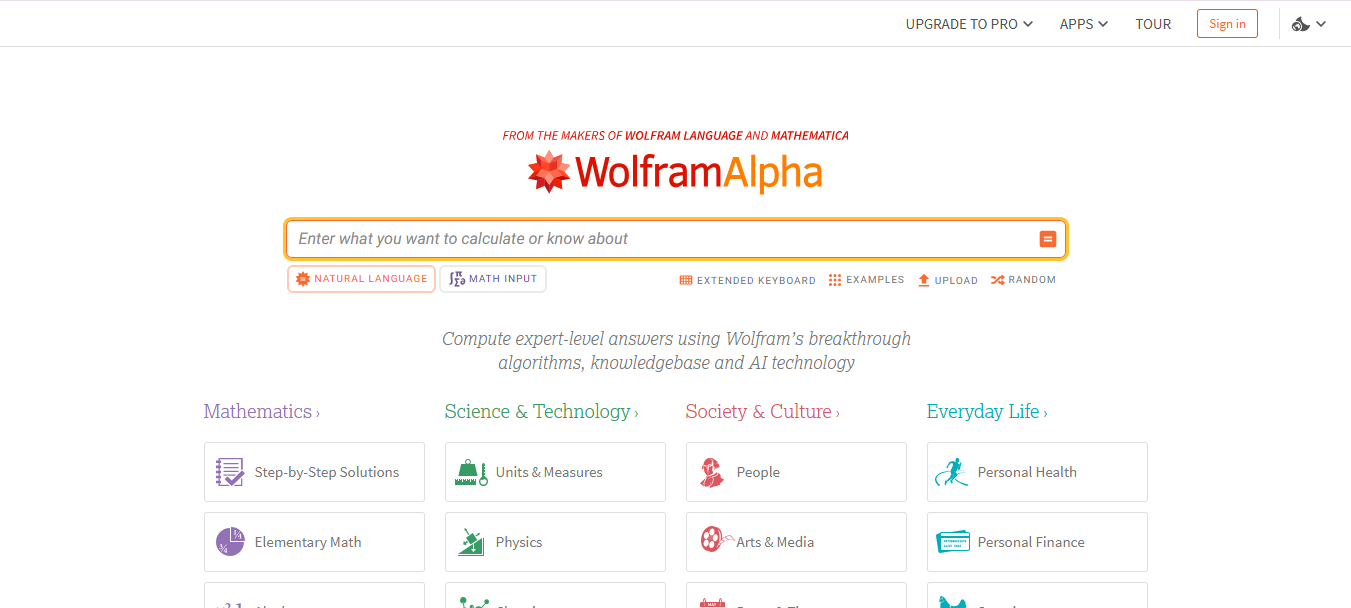Screen dimensions: 1351x608
Task: Click the Step-by-Step Solutions notepad icon
Action: (230, 472)
